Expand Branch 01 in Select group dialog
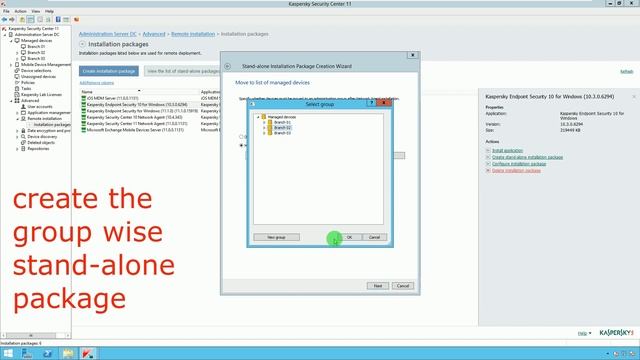Viewport: 640px width, 360px height. pos(264,122)
